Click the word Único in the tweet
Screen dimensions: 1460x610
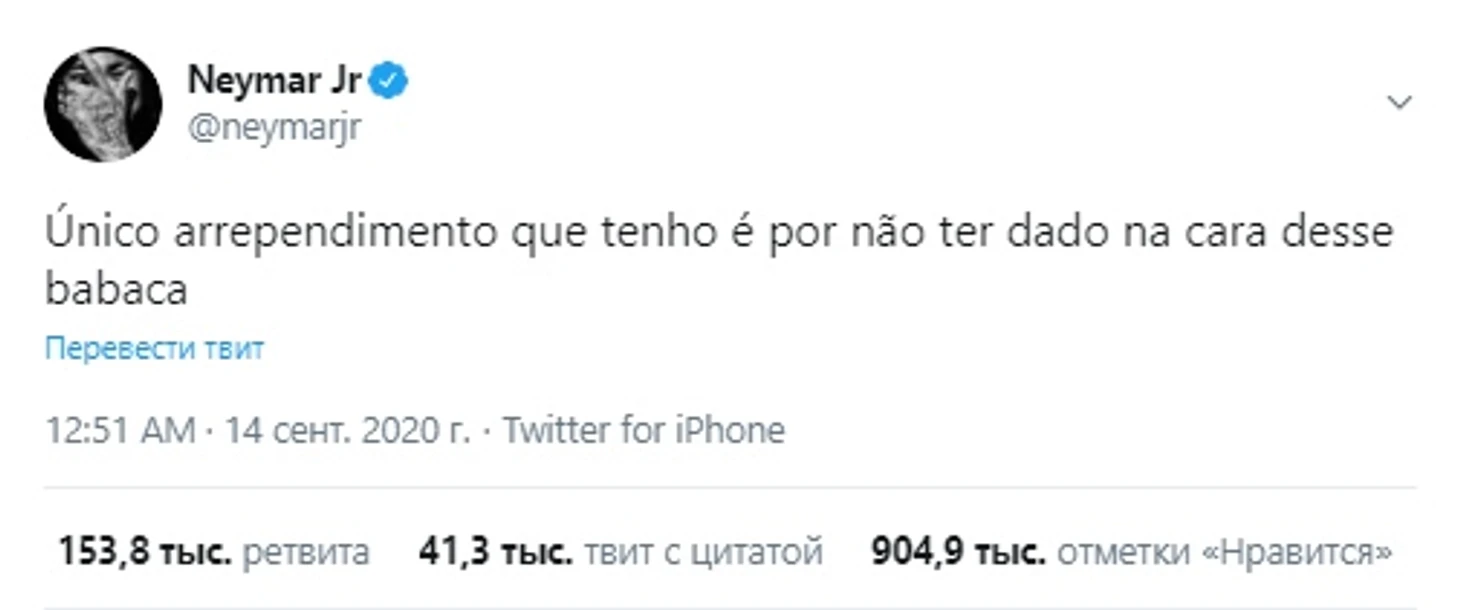tap(101, 233)
